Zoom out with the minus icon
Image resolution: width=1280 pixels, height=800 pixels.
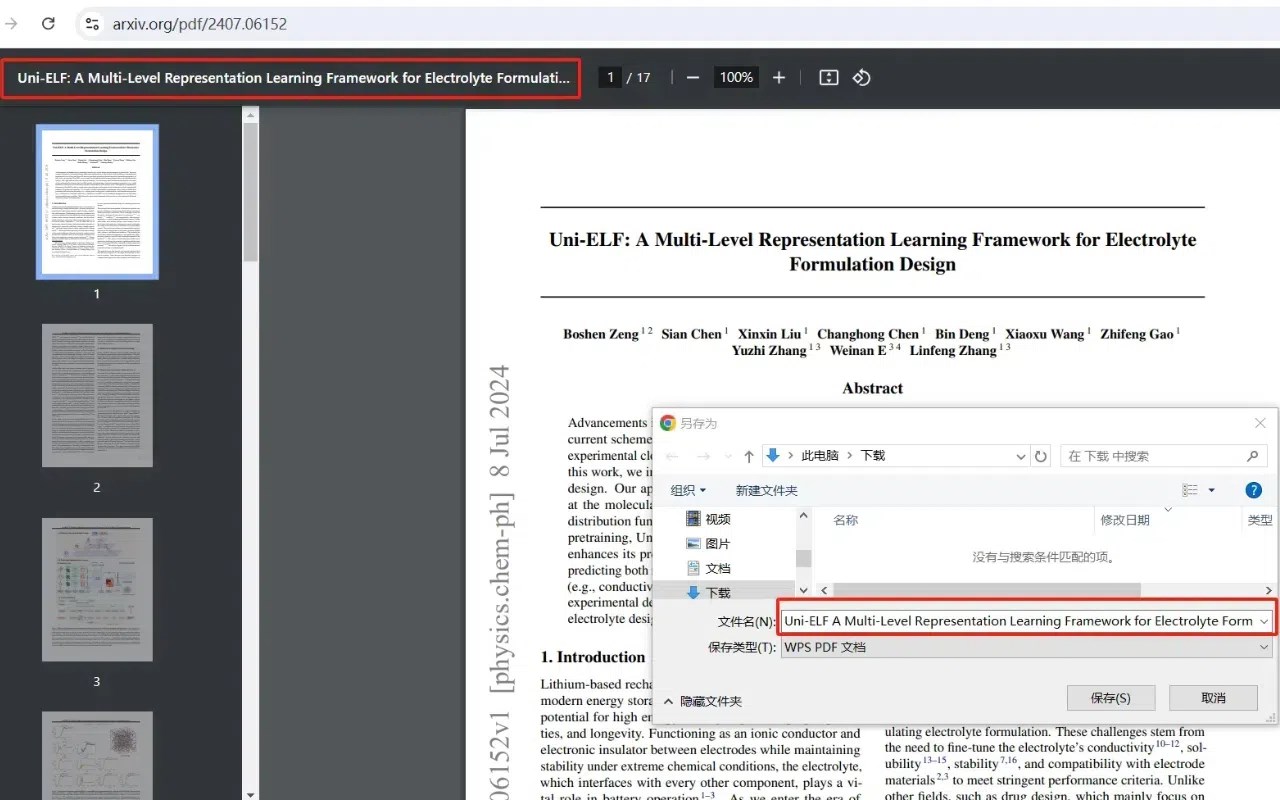(693, 78)
